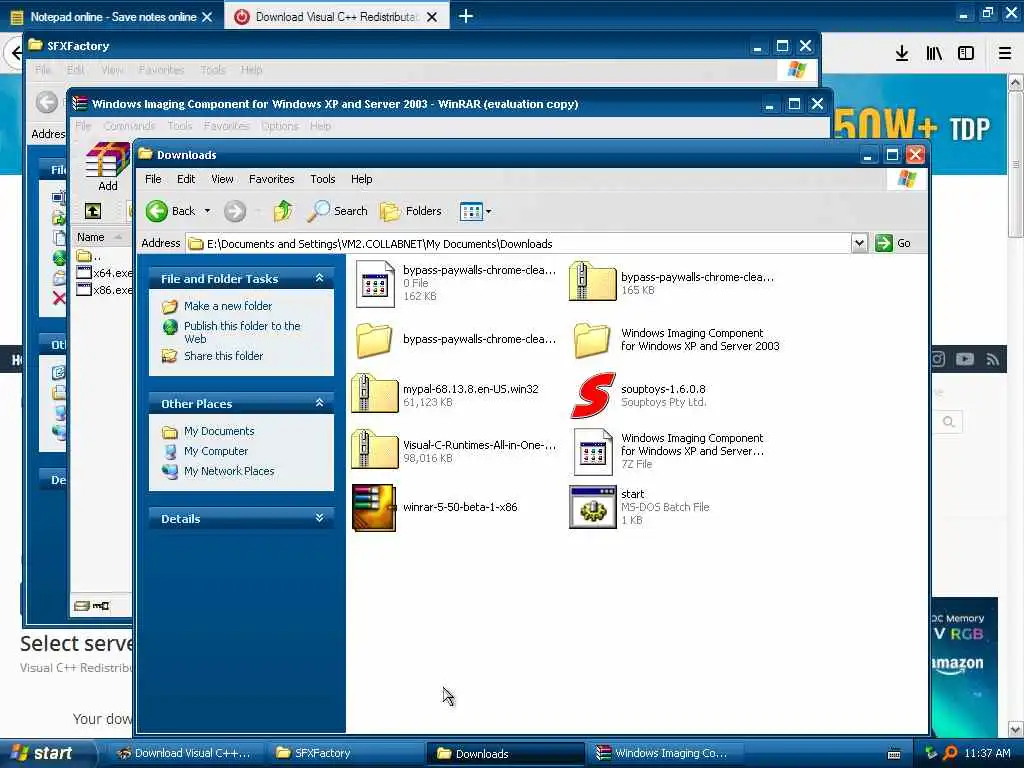Click the Downloads address path field
1024x768 pixels.
pos(519,244)
